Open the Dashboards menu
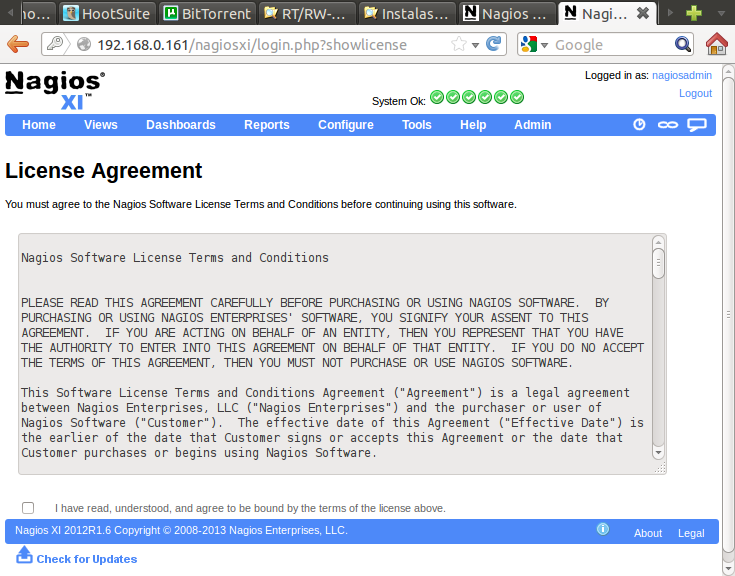735x576 pixels. pos(181,125)
